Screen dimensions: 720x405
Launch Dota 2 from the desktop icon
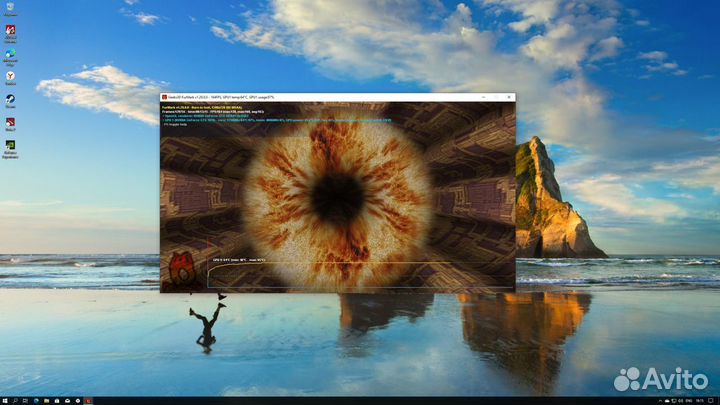tap(10, 124)
